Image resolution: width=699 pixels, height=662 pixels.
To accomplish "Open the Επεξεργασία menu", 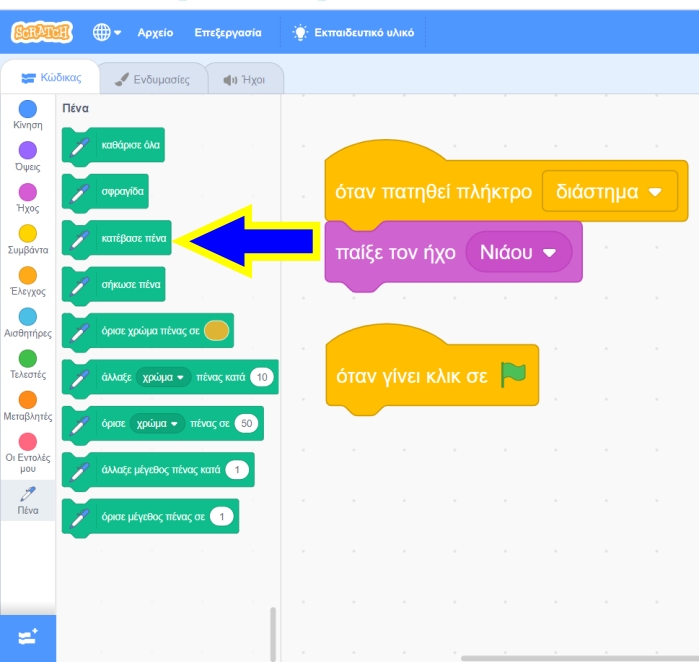I will (228, 33).
